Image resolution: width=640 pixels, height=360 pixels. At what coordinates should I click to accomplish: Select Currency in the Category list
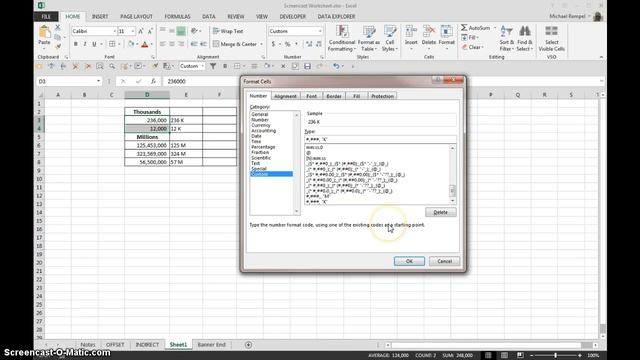tap(261, 125)
